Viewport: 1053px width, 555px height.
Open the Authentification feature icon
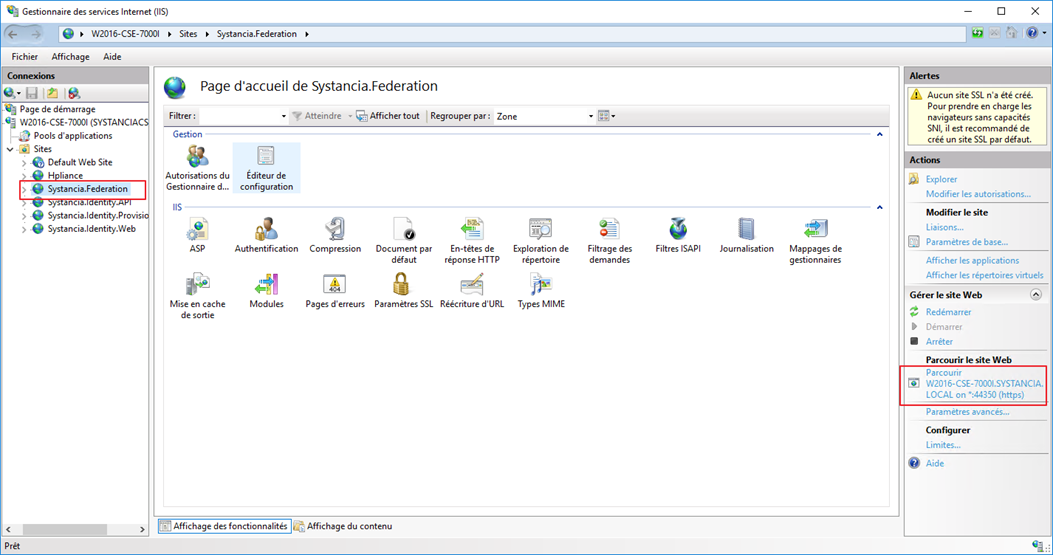(x=266, y=230)
